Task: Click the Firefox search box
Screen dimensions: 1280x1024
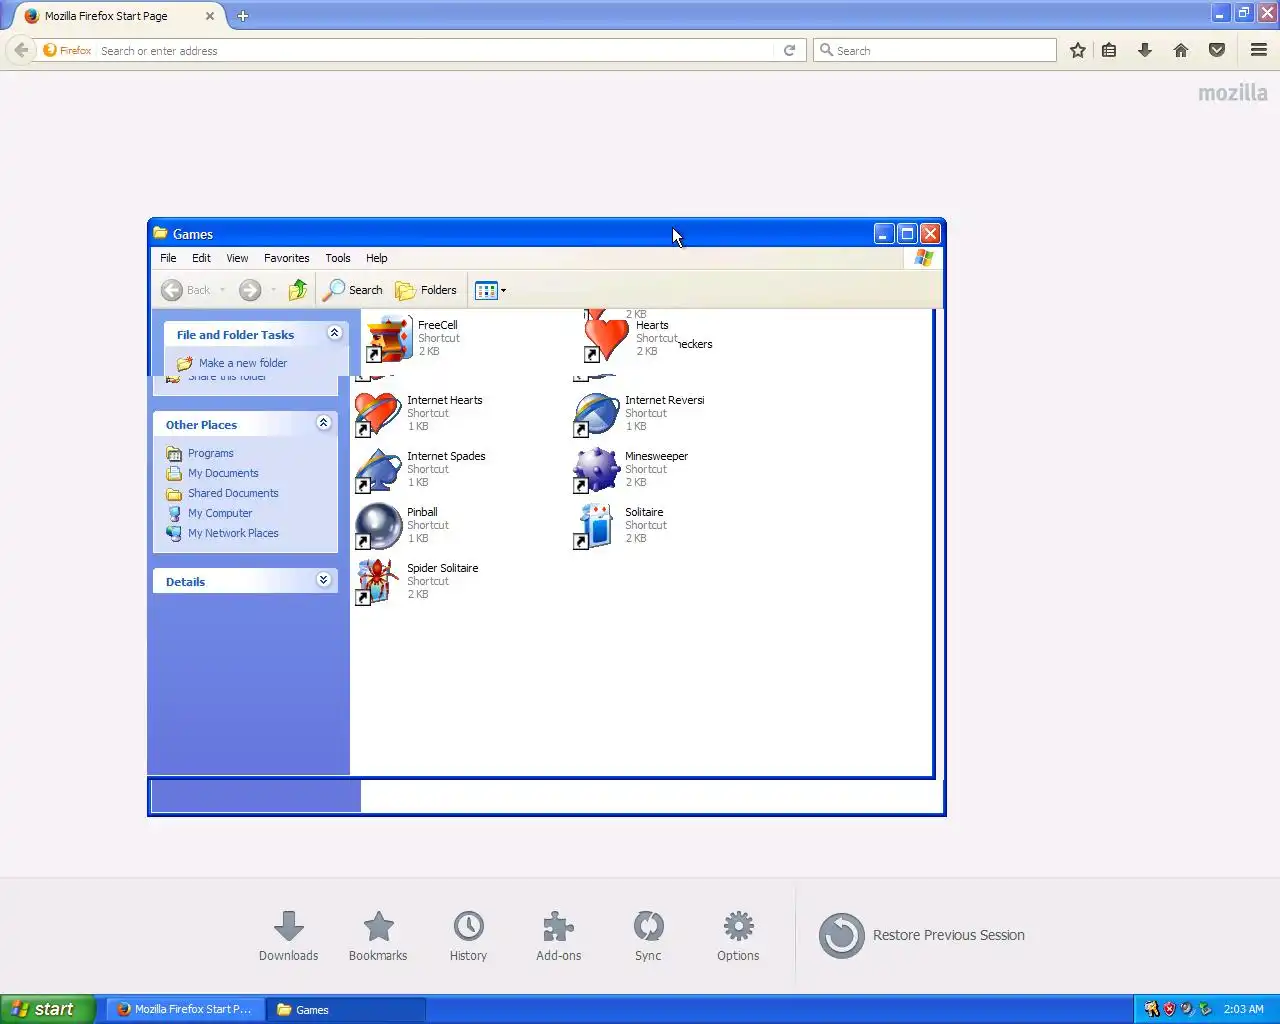Action: click(x=935, y=50)
